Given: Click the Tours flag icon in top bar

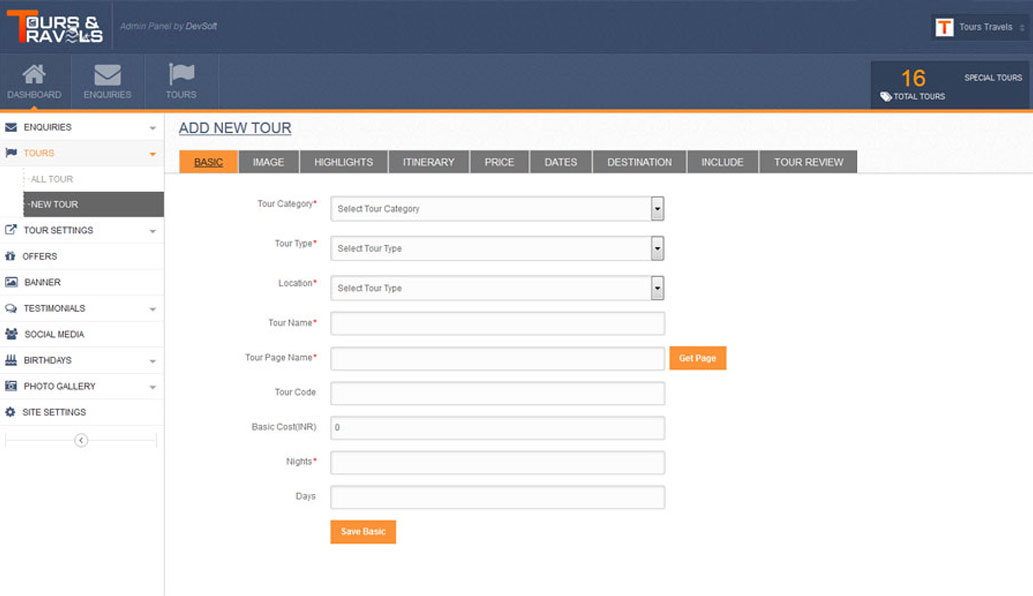Looking at the screenshot, I should tap(181, 75).
